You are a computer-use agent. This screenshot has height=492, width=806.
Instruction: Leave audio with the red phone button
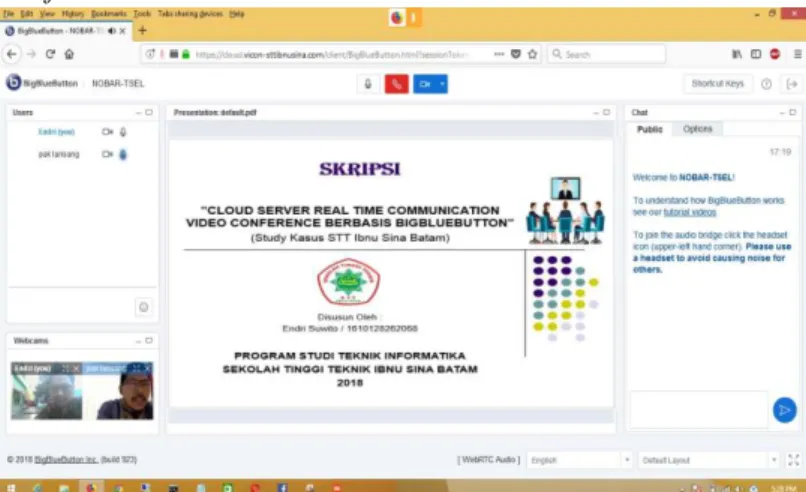pos(396,84)
